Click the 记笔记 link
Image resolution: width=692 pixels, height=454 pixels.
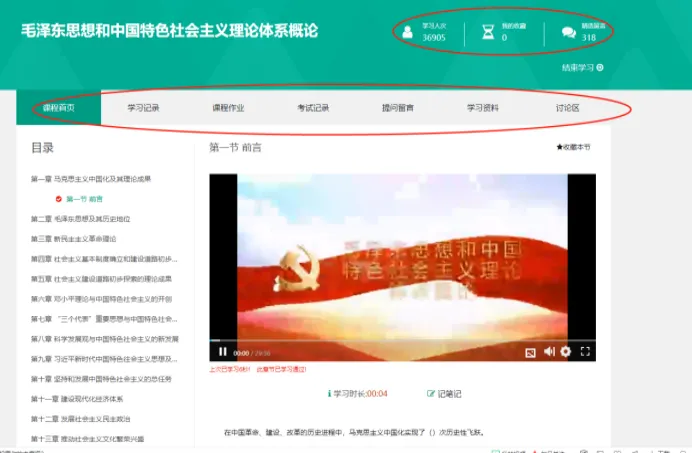coord(449,394)
